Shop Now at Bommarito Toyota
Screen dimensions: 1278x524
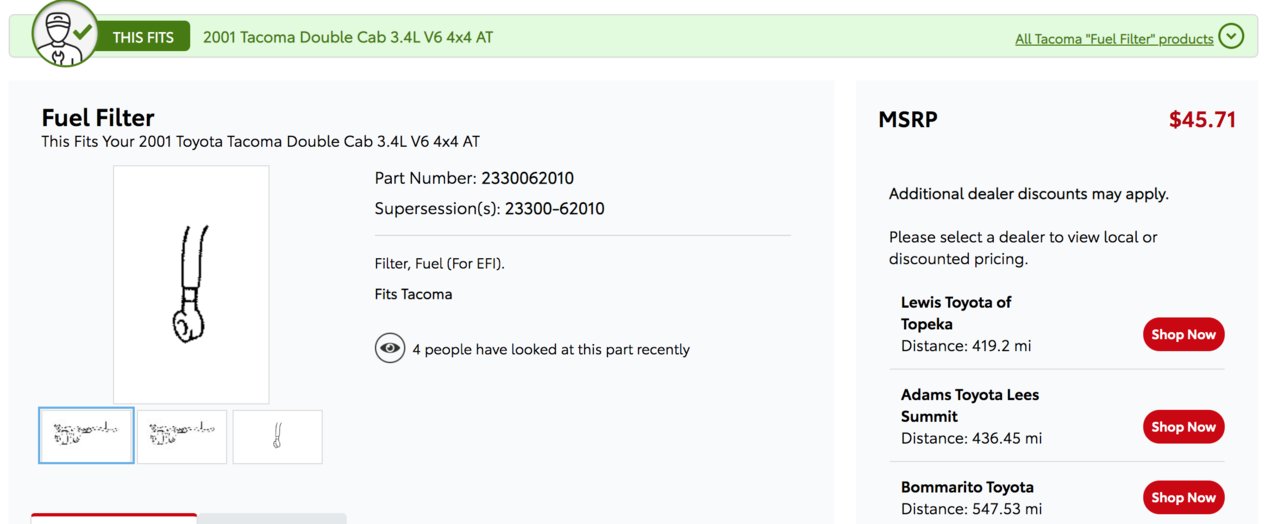tap(1183, 497)
